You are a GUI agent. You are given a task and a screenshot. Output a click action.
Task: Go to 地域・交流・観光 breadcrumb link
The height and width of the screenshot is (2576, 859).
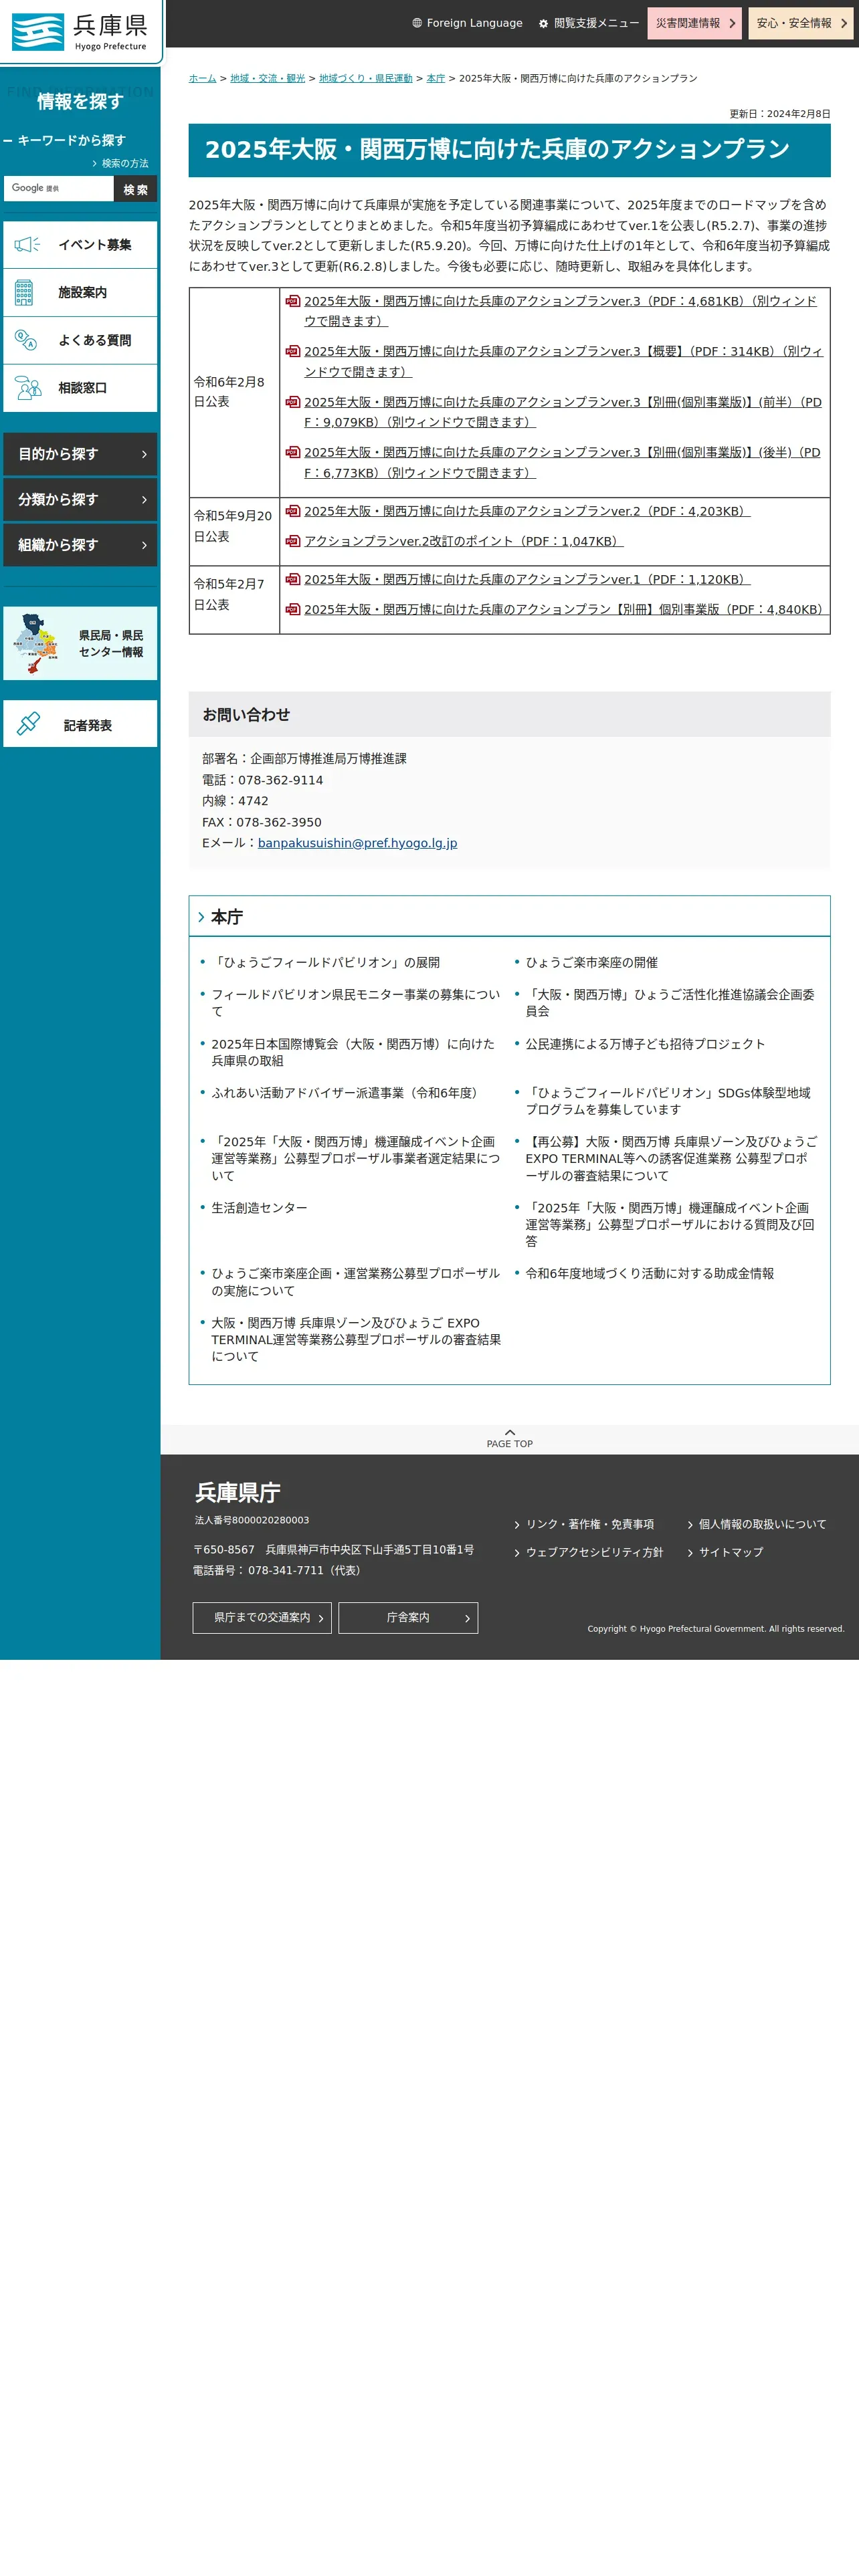[267, 78]
